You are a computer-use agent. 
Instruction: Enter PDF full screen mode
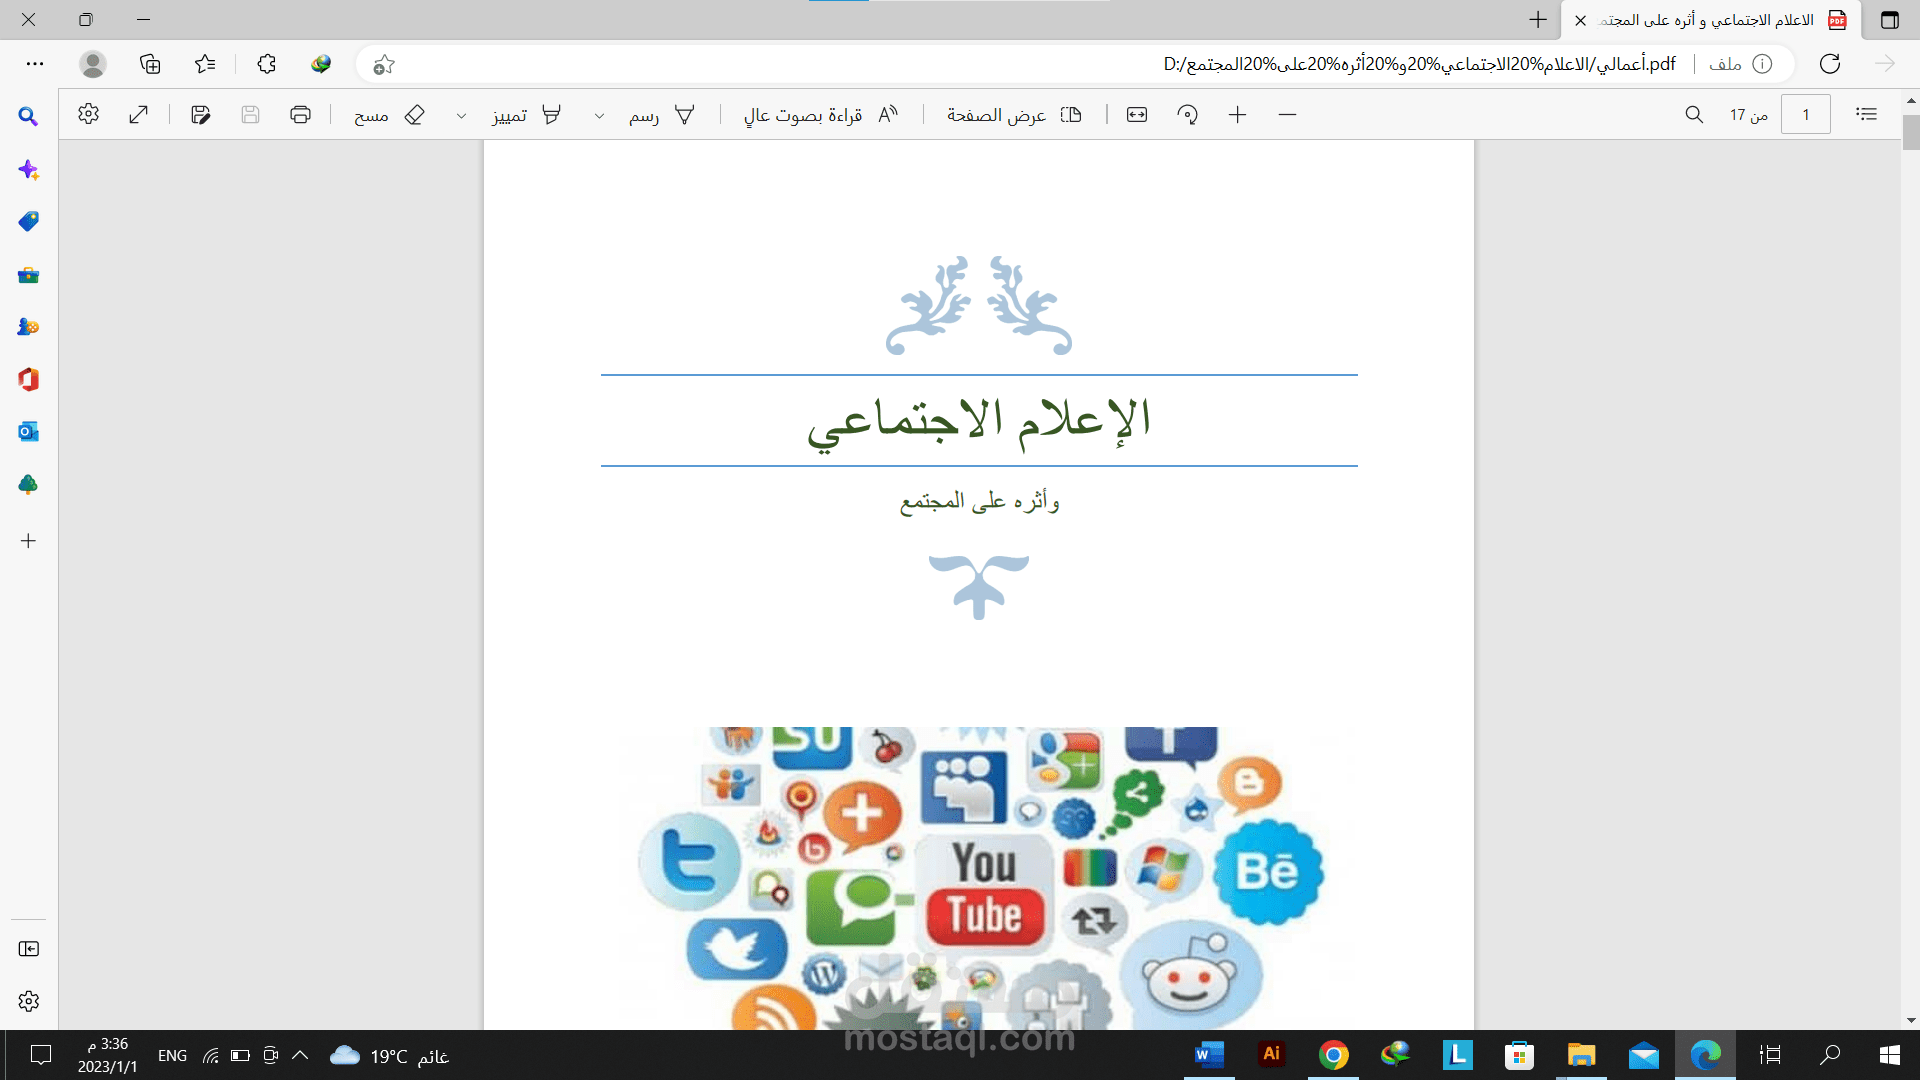coord(139,114)
